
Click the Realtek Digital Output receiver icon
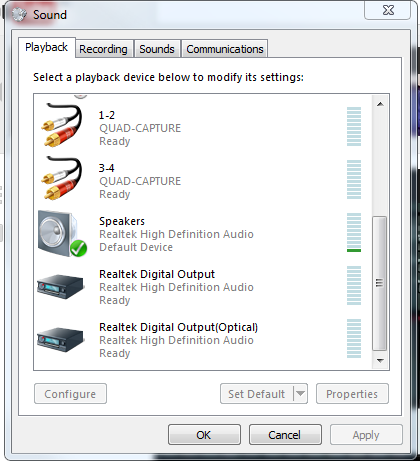(x=60, y=287)
